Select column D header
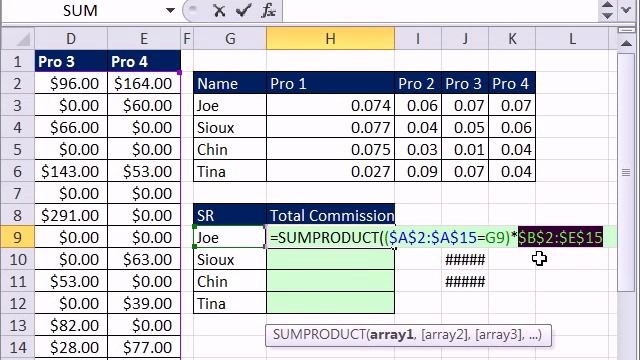Viewport: 640px width, 360px height. (x=71, y=39)
